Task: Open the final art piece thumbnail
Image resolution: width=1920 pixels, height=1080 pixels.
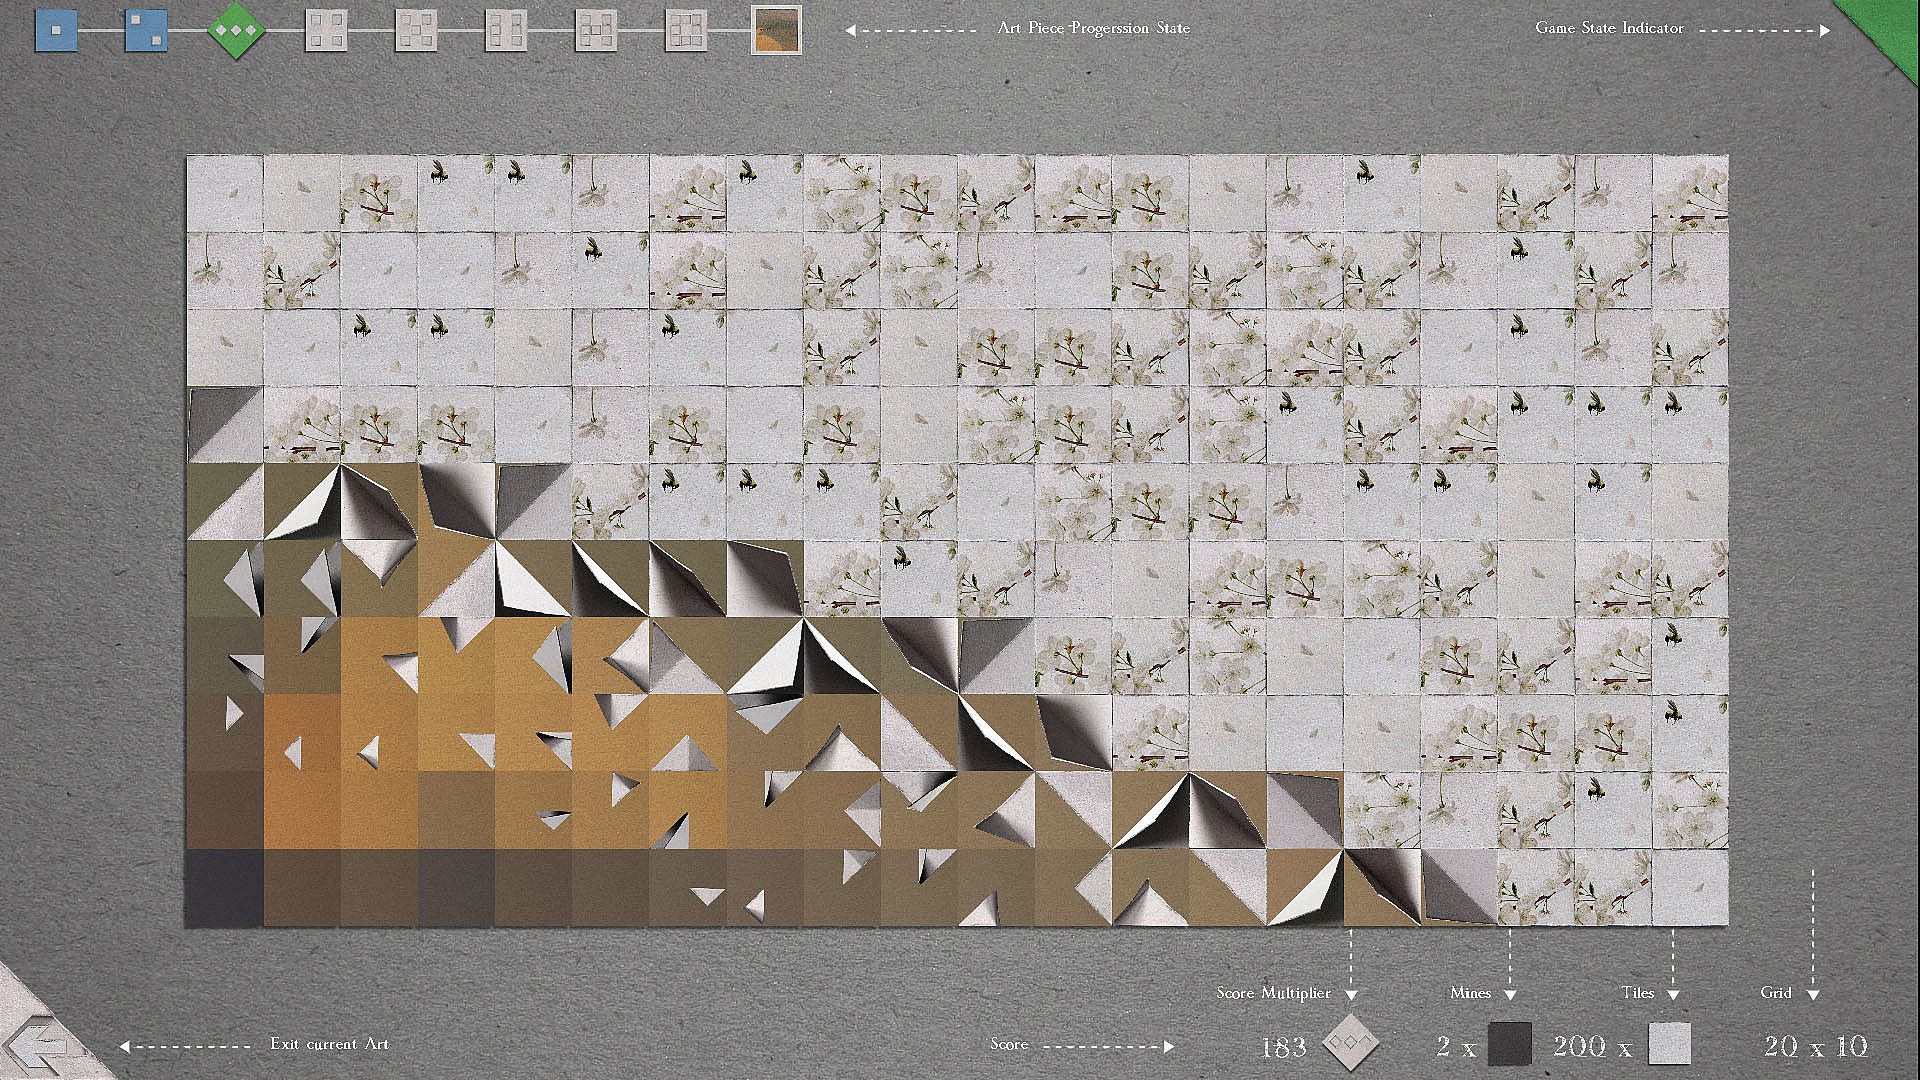Action: tap(776, 30)
